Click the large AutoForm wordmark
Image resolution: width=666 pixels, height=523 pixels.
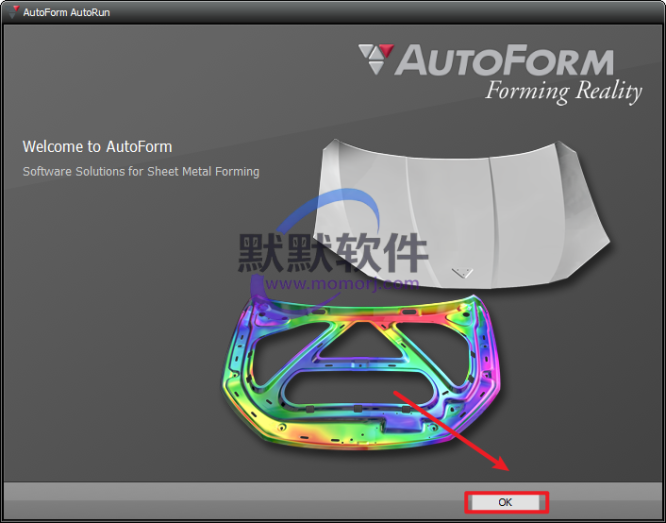(504, 62)
